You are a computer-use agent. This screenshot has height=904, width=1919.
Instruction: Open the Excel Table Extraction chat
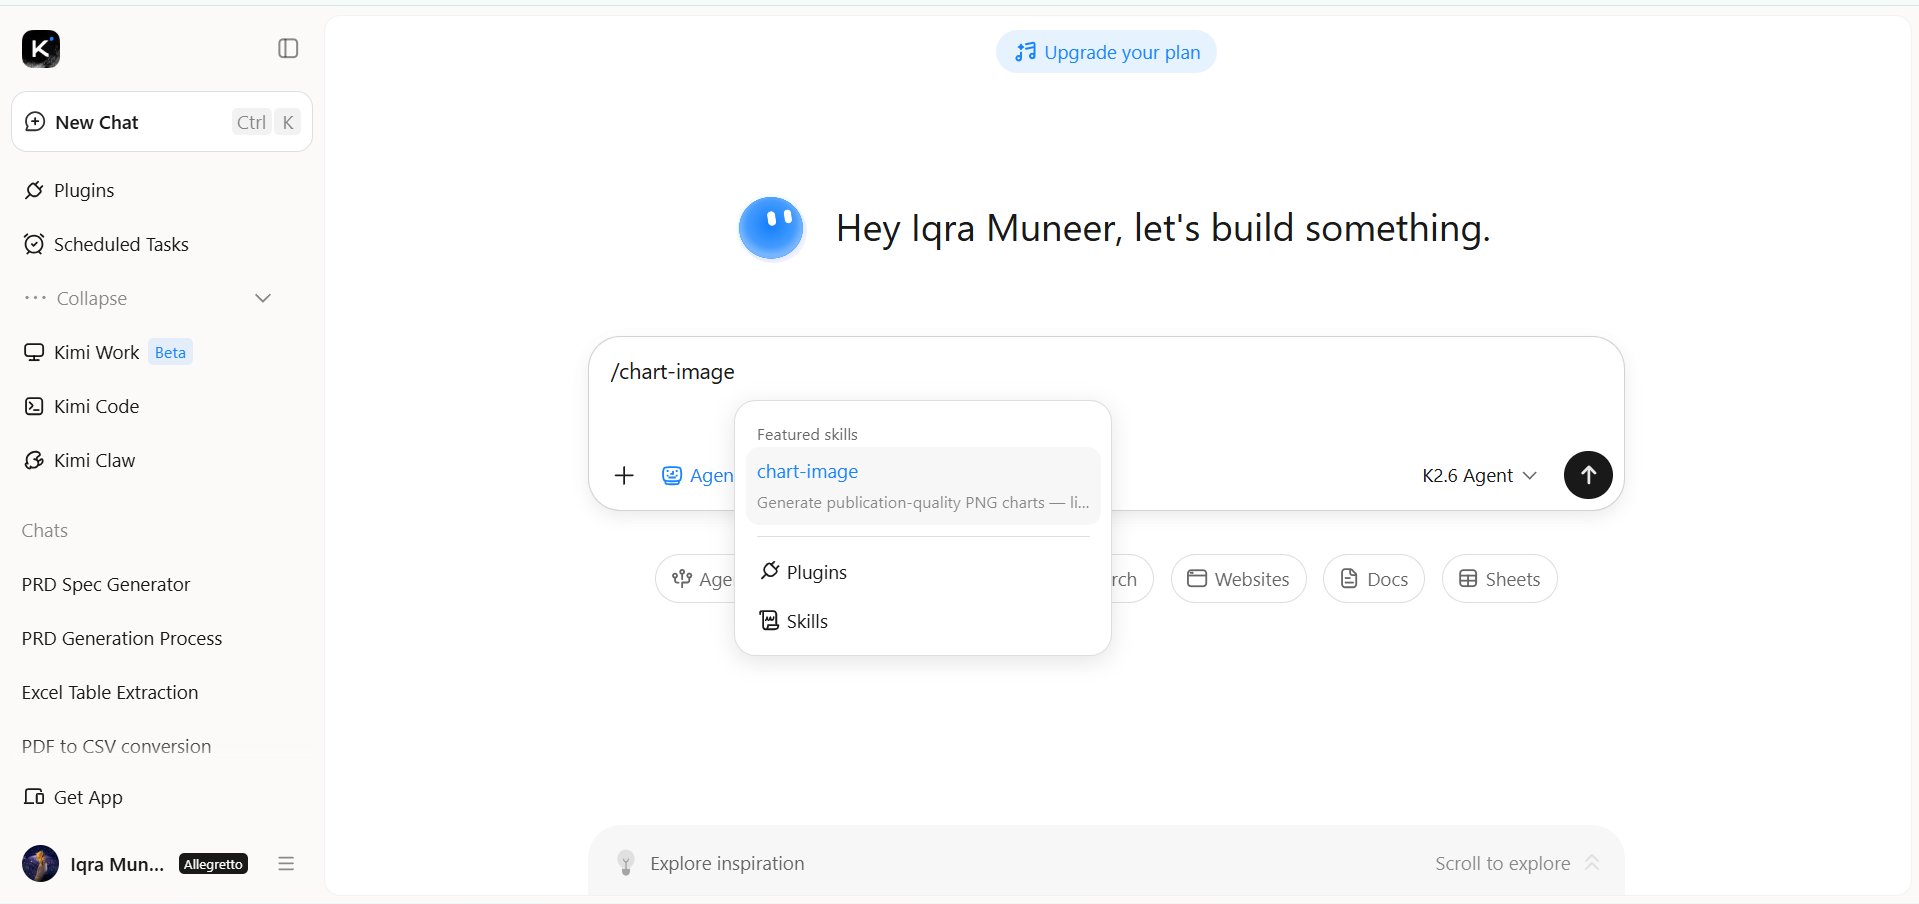pyautogui.click(x=110, y=692)
